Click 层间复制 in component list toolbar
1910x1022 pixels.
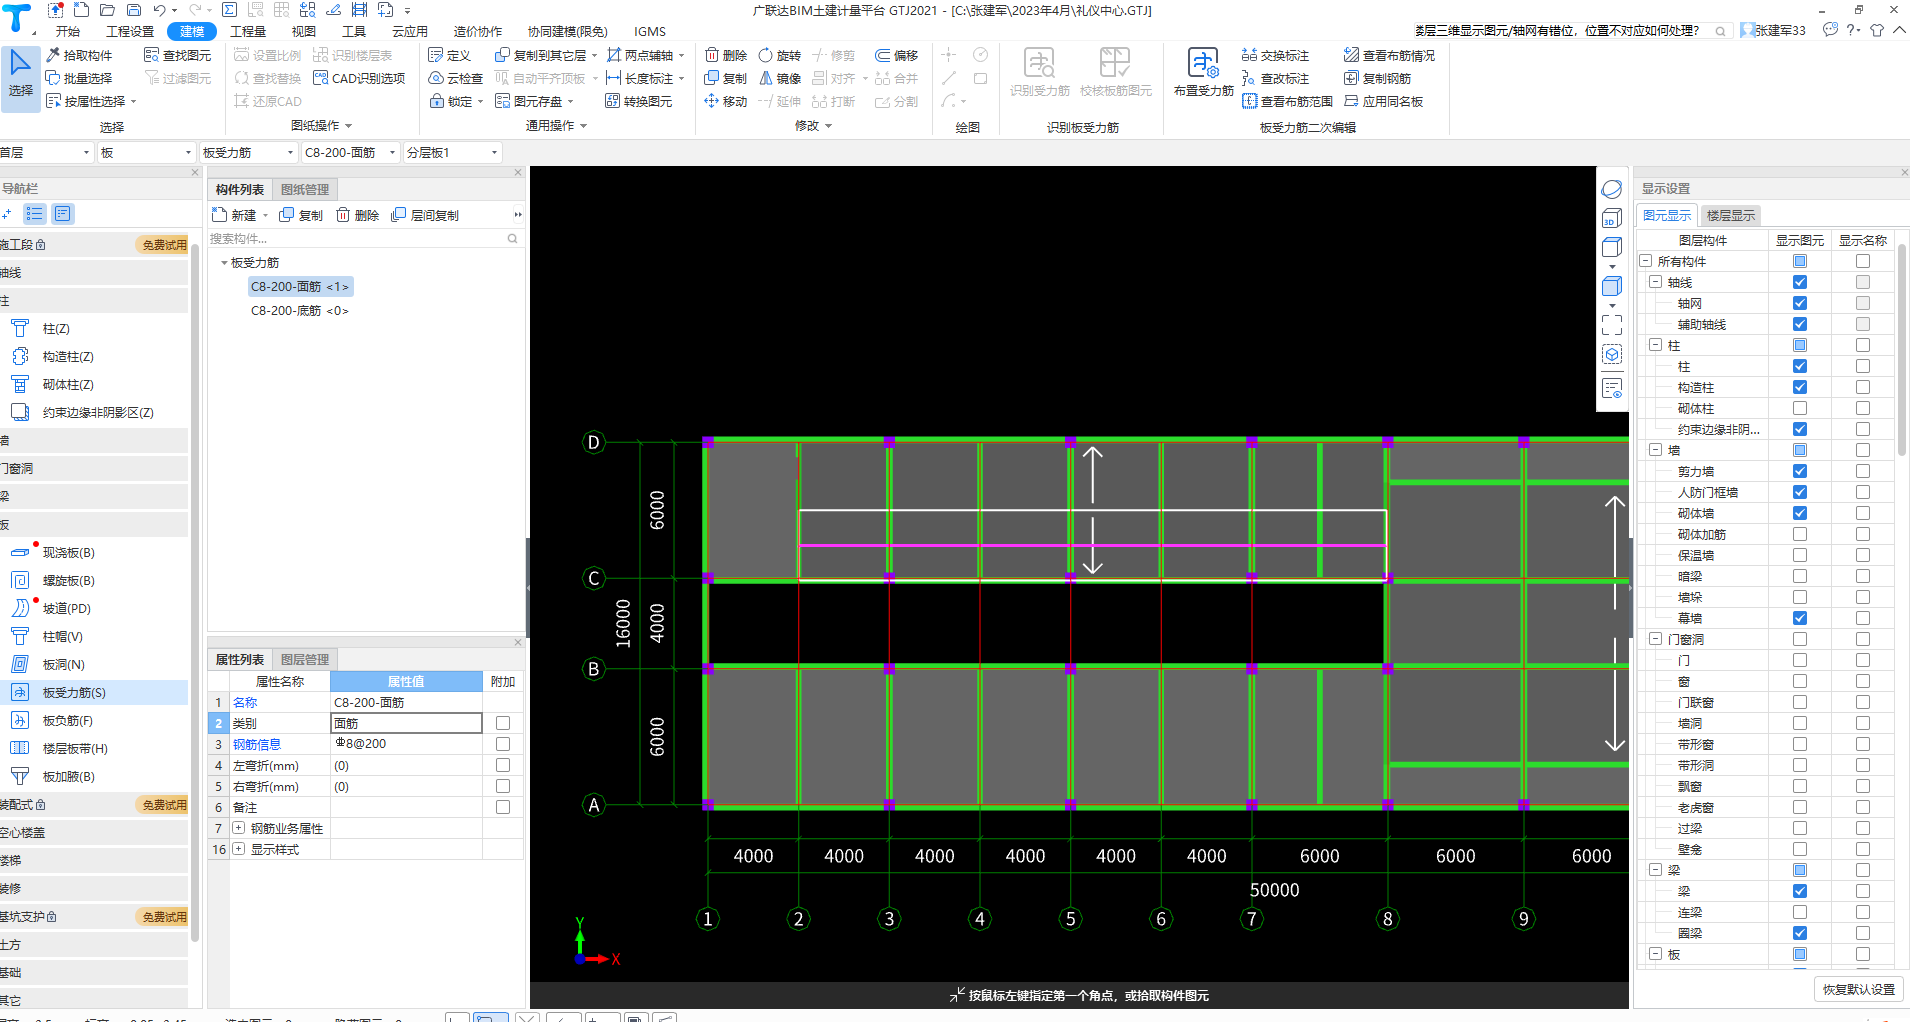425,215
